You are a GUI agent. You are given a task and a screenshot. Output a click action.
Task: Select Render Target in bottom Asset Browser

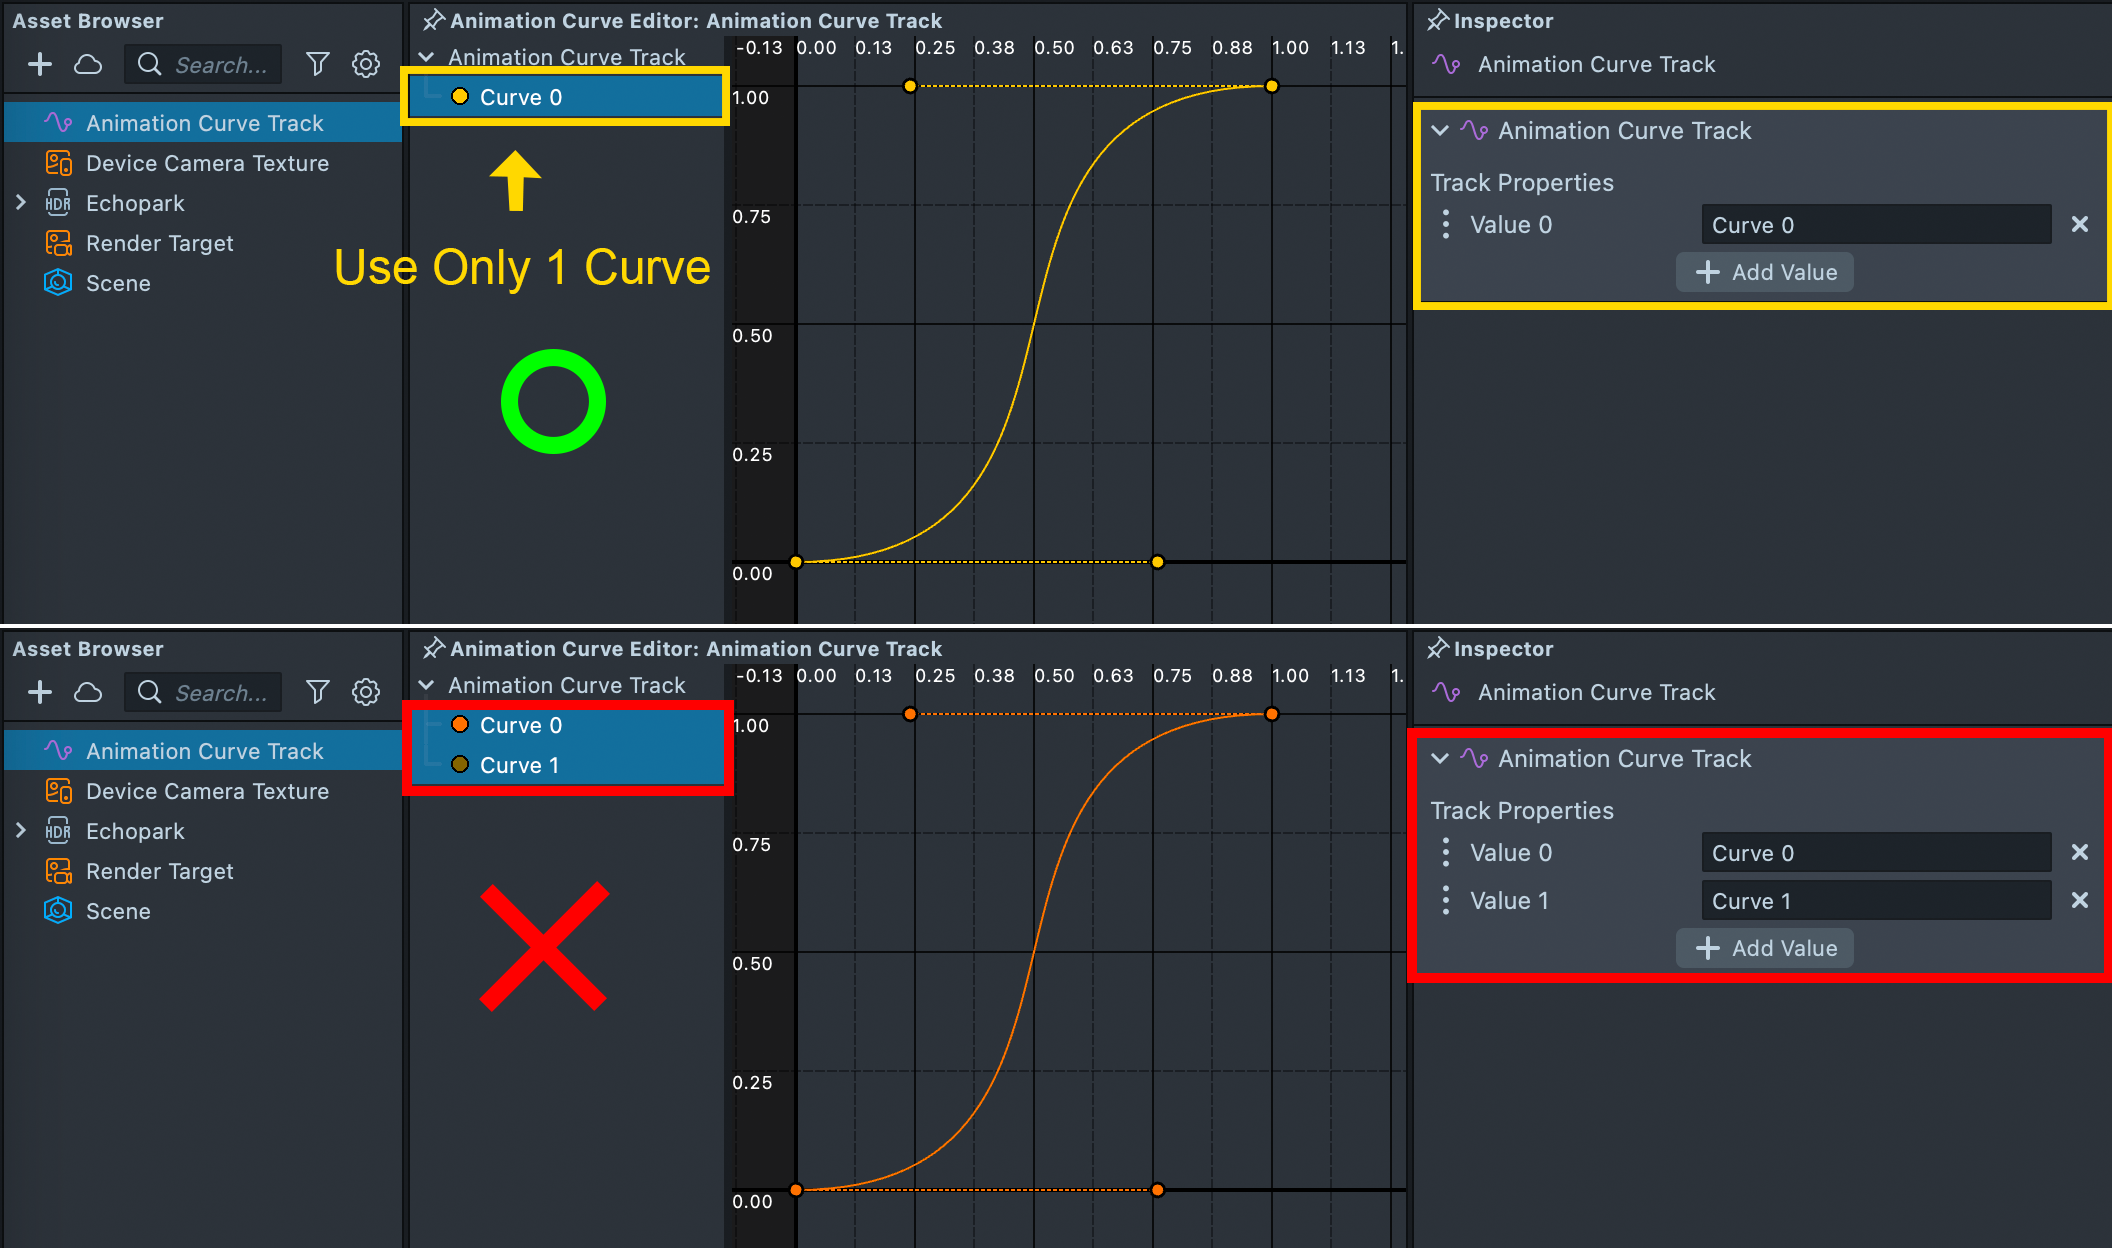[x=160, y=871]
